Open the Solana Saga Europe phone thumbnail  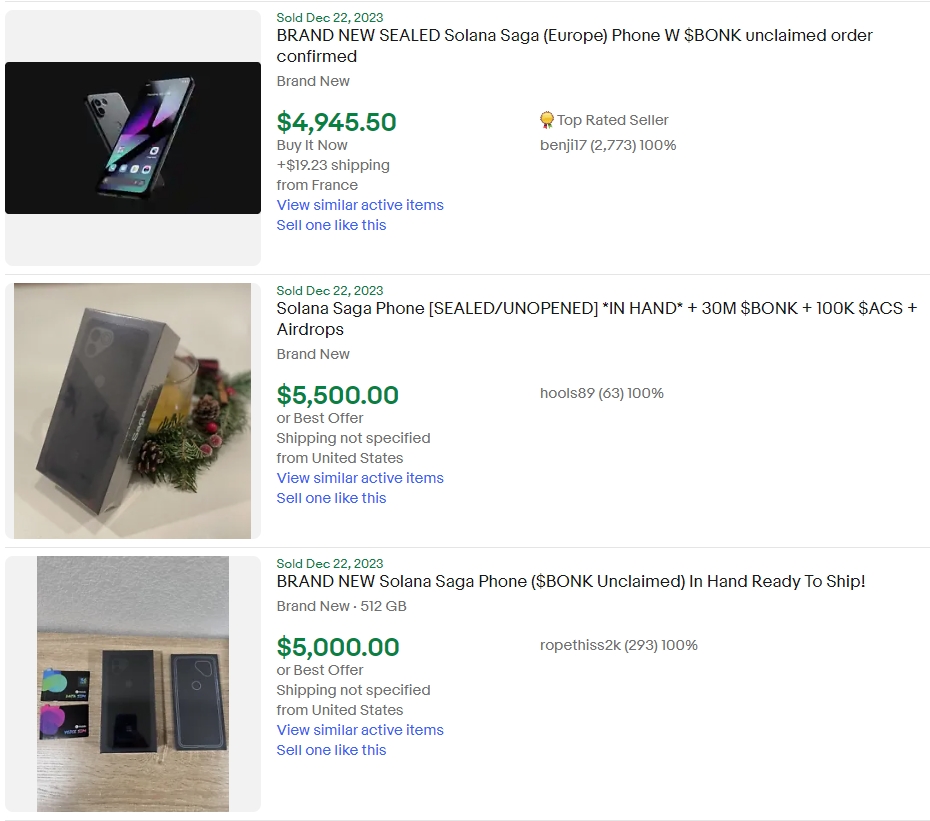point(133,138)
